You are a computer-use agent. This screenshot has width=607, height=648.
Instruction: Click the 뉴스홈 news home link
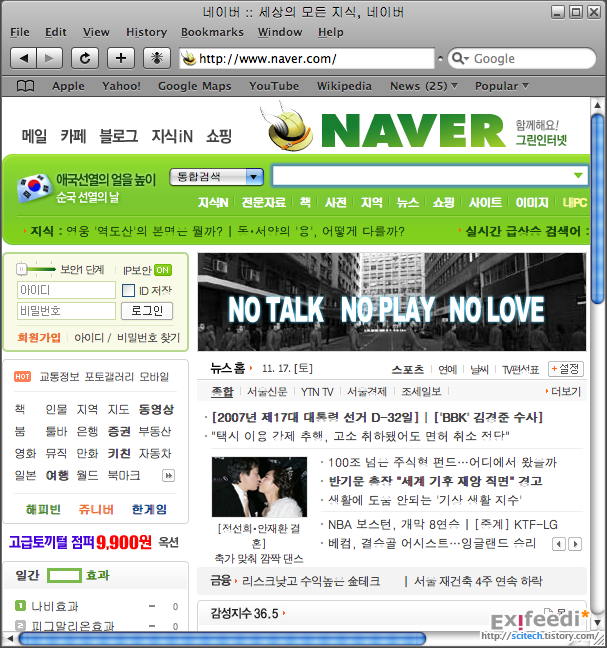click(x=228, y=368)
